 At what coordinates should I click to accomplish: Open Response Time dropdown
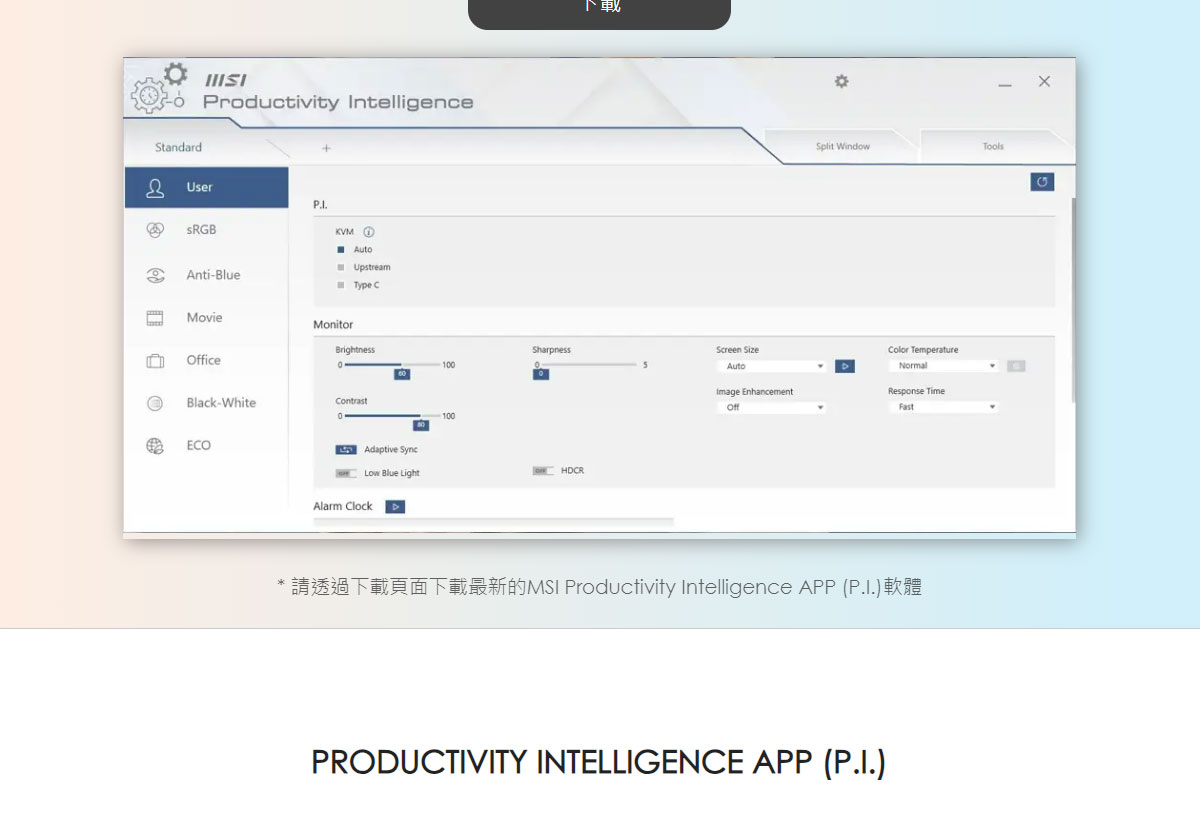(x=943, y=407)
